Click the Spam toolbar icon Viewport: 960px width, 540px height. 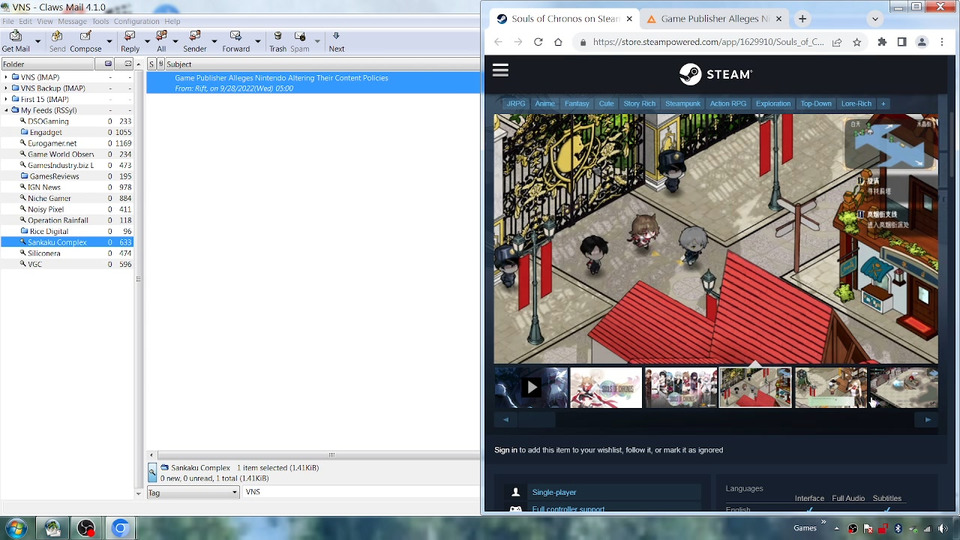(x=299, y=41)
